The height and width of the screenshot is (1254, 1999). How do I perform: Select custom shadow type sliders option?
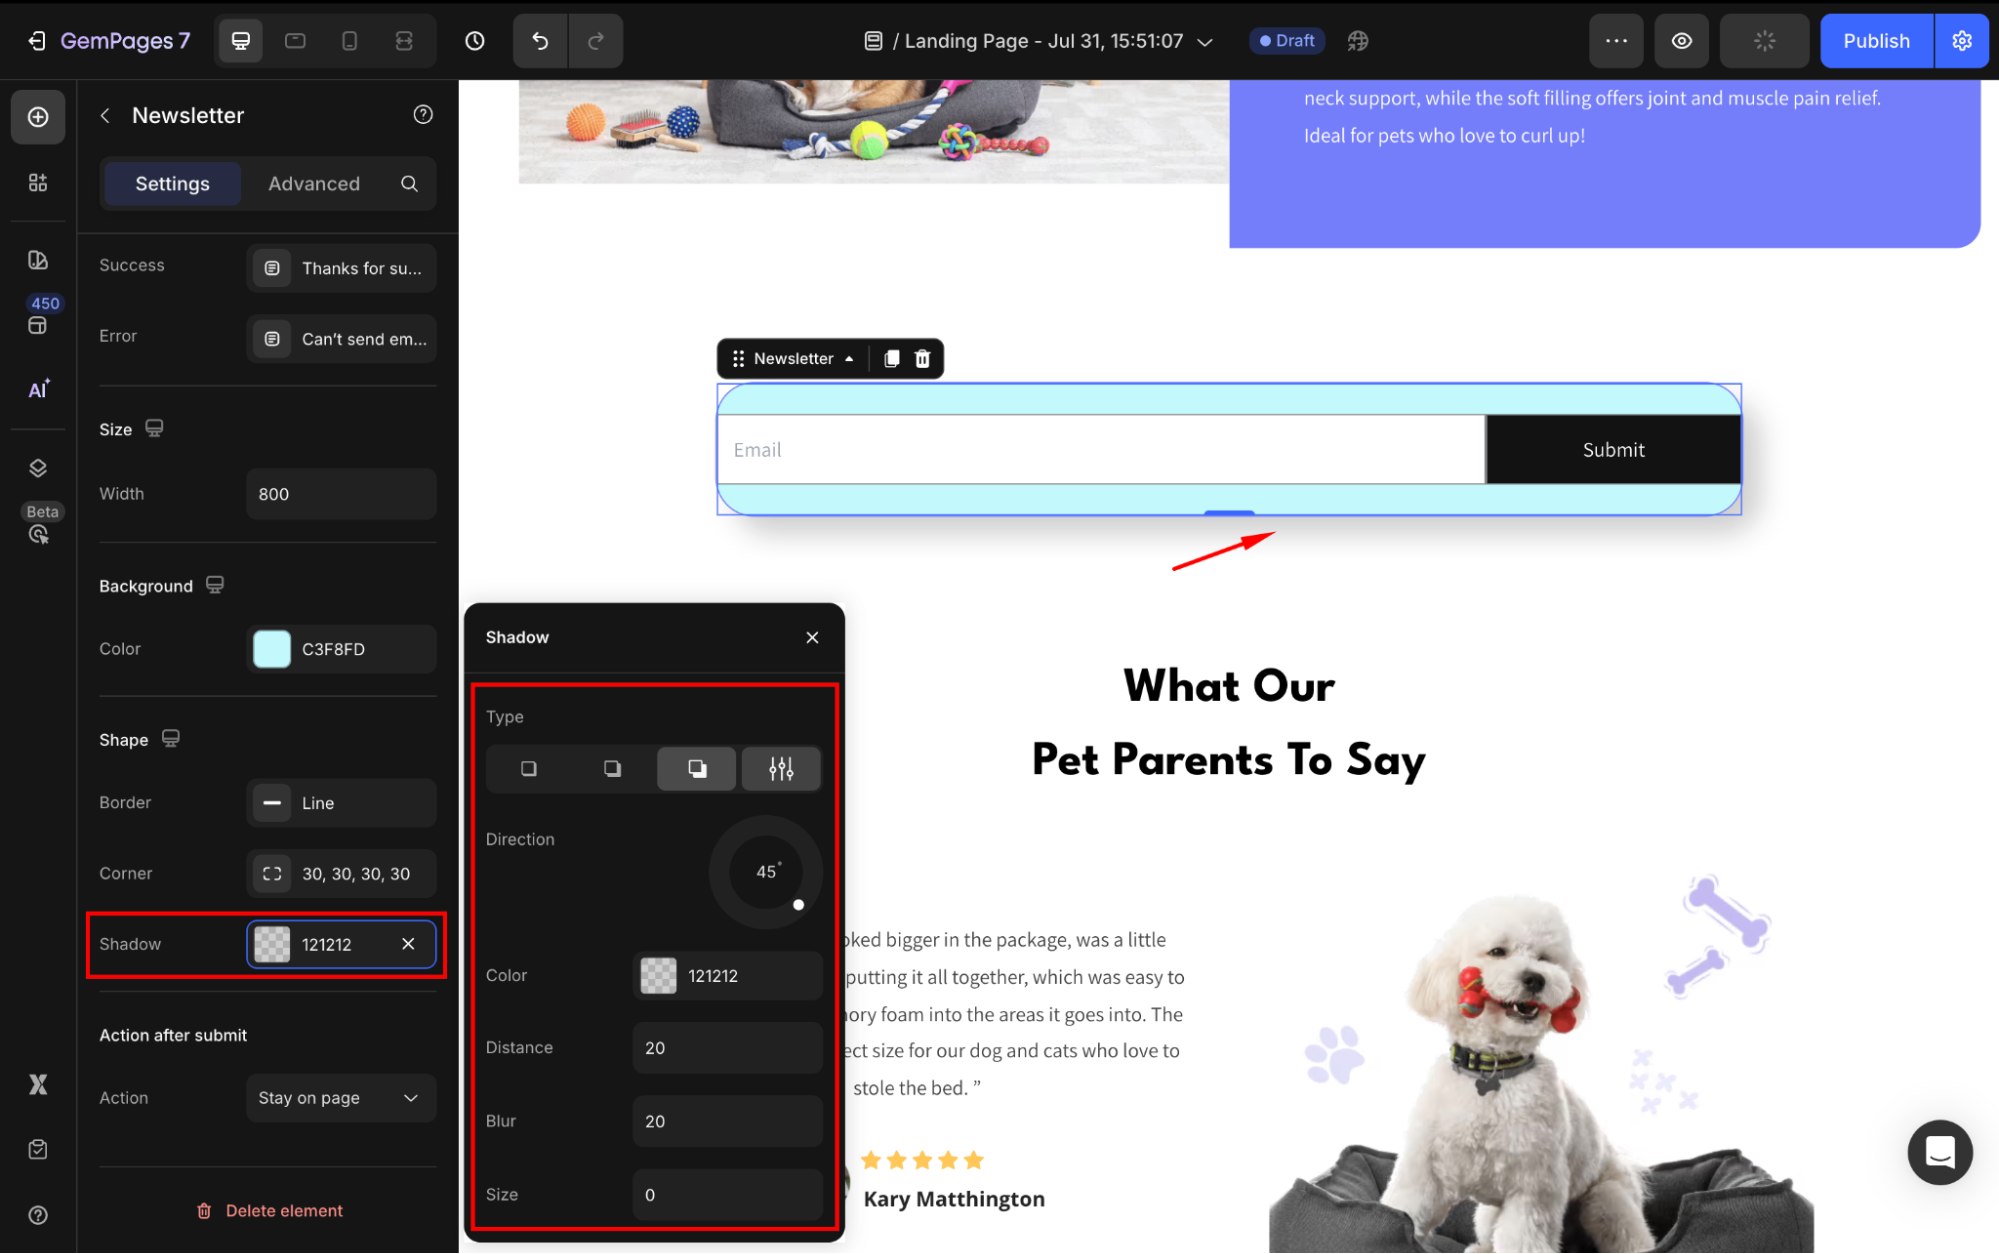(781, 769)
